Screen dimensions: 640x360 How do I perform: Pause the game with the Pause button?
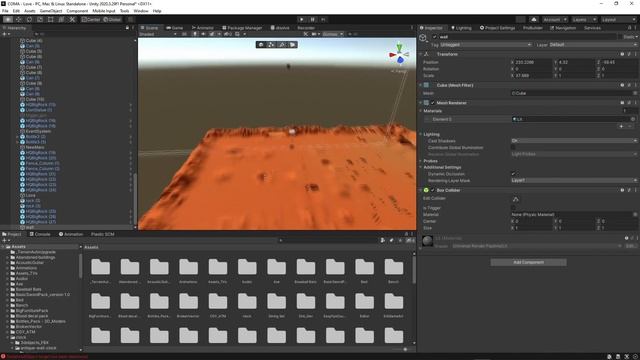[312, 19]
